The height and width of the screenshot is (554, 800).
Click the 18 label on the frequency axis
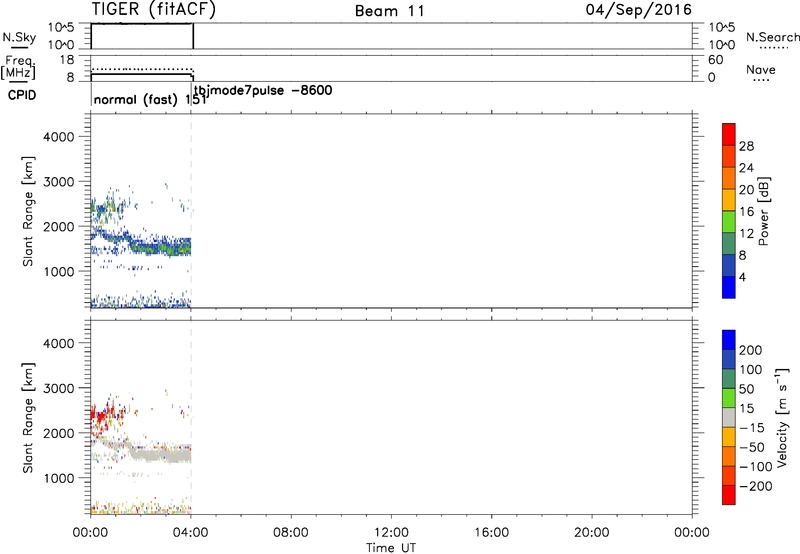tap(67, 60)
